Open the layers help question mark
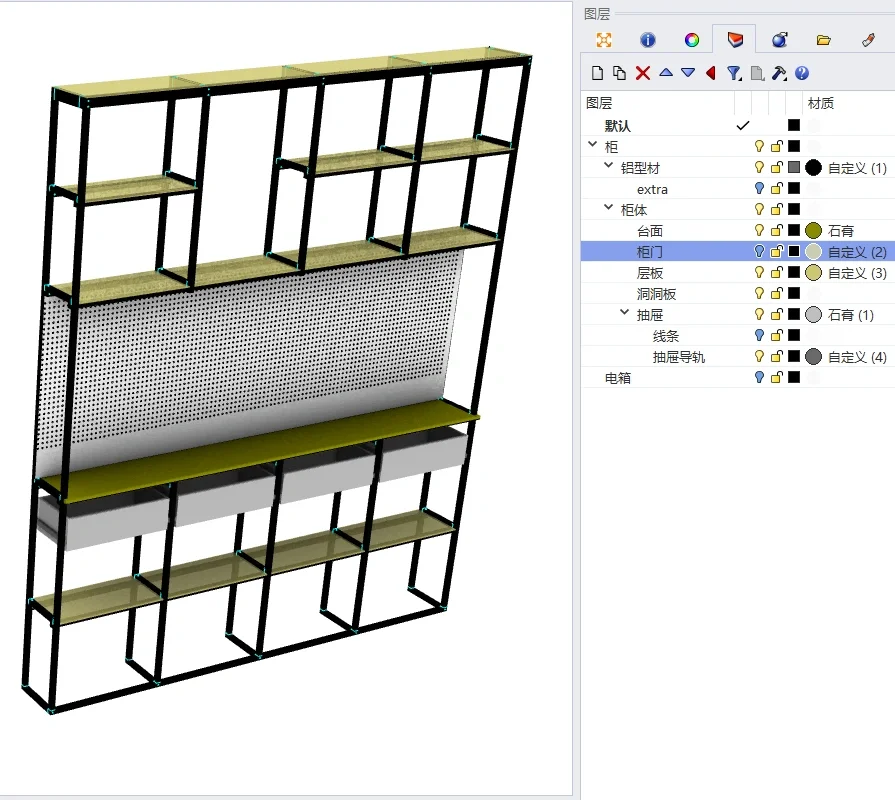 (801, 73)
